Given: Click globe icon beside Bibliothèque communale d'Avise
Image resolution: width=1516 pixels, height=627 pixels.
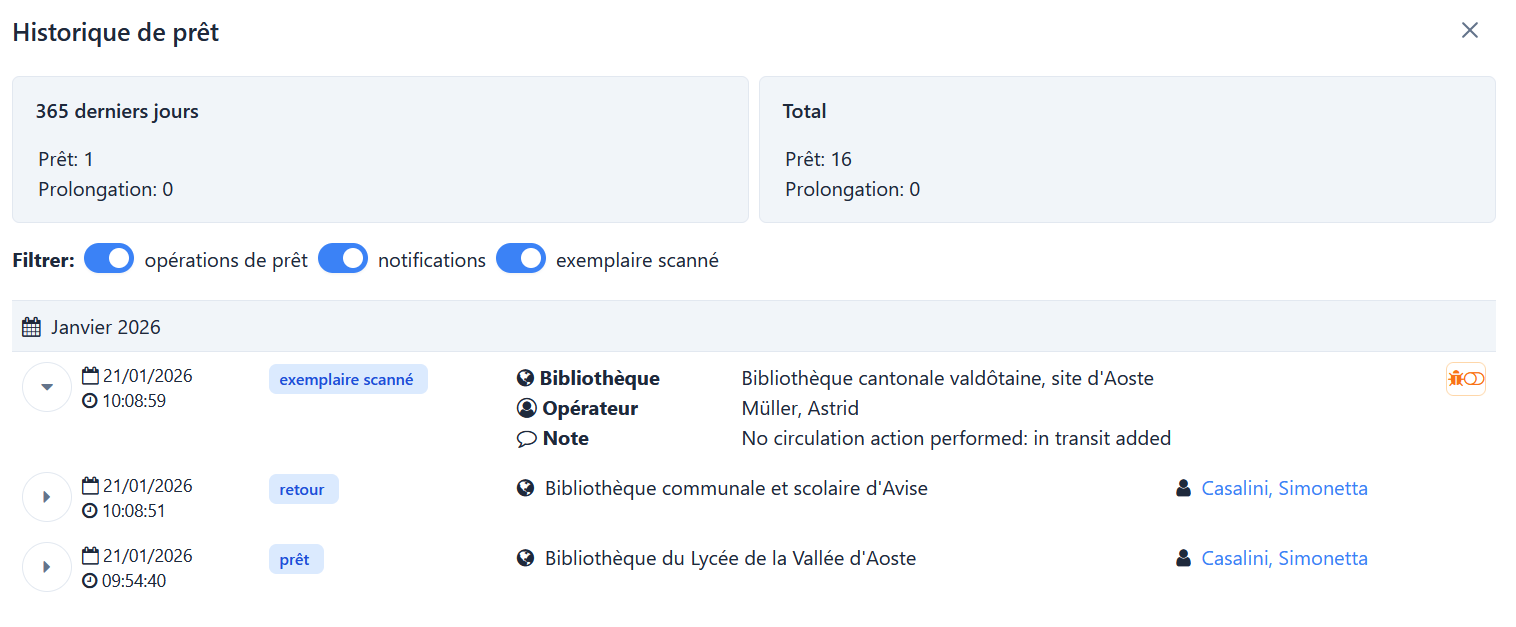Looking at the screenshot, I should click(526, 489).
